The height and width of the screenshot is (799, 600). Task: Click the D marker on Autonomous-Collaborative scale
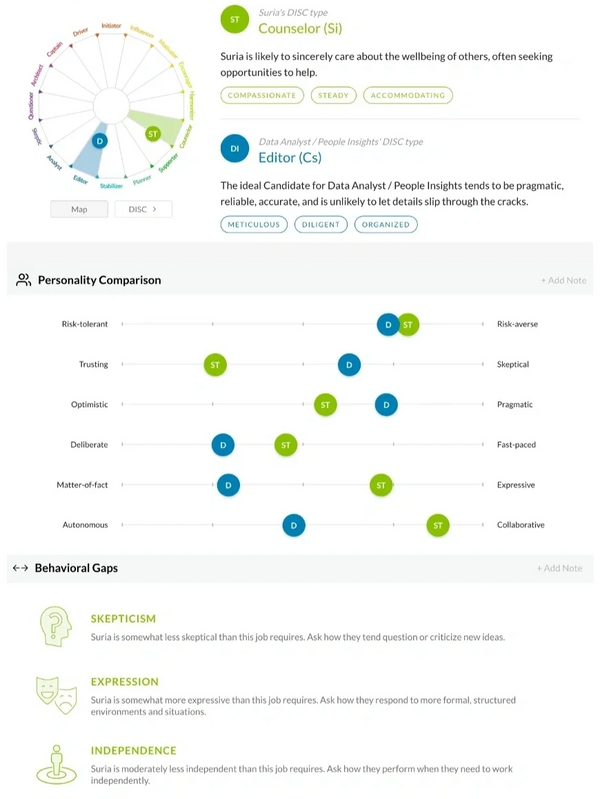[294, 525]
